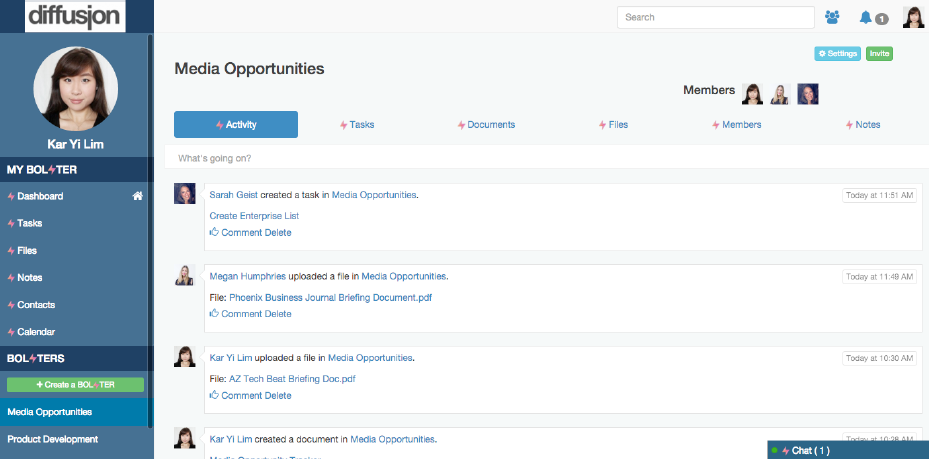This screenshot has width=929, height=459.
Task: Click thumbs-up icon on Sarah Geist's post
Action: pos(214,232)
